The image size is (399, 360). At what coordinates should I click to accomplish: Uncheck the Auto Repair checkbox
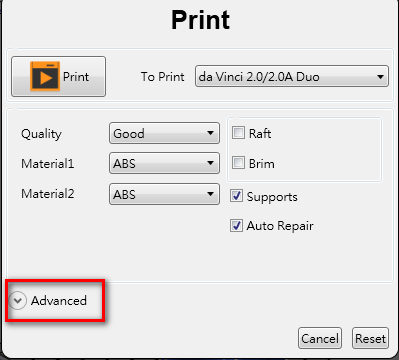click(x=236, y=226)
